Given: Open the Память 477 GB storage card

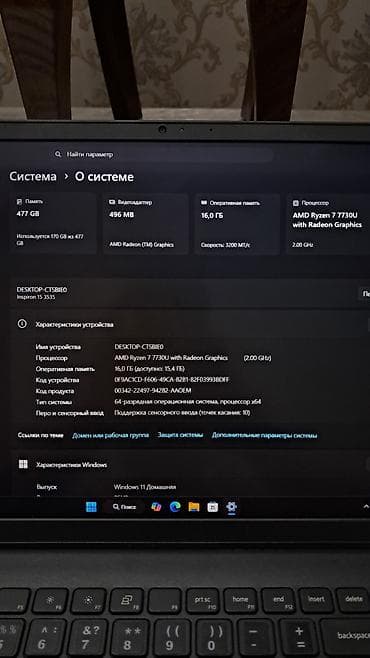Looking at the screenshot, I should 54,224.
